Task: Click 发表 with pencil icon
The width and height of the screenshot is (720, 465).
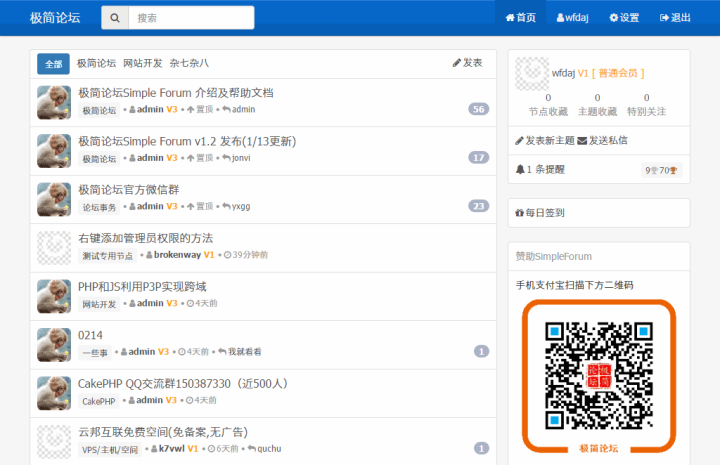Action: point(467,63)
